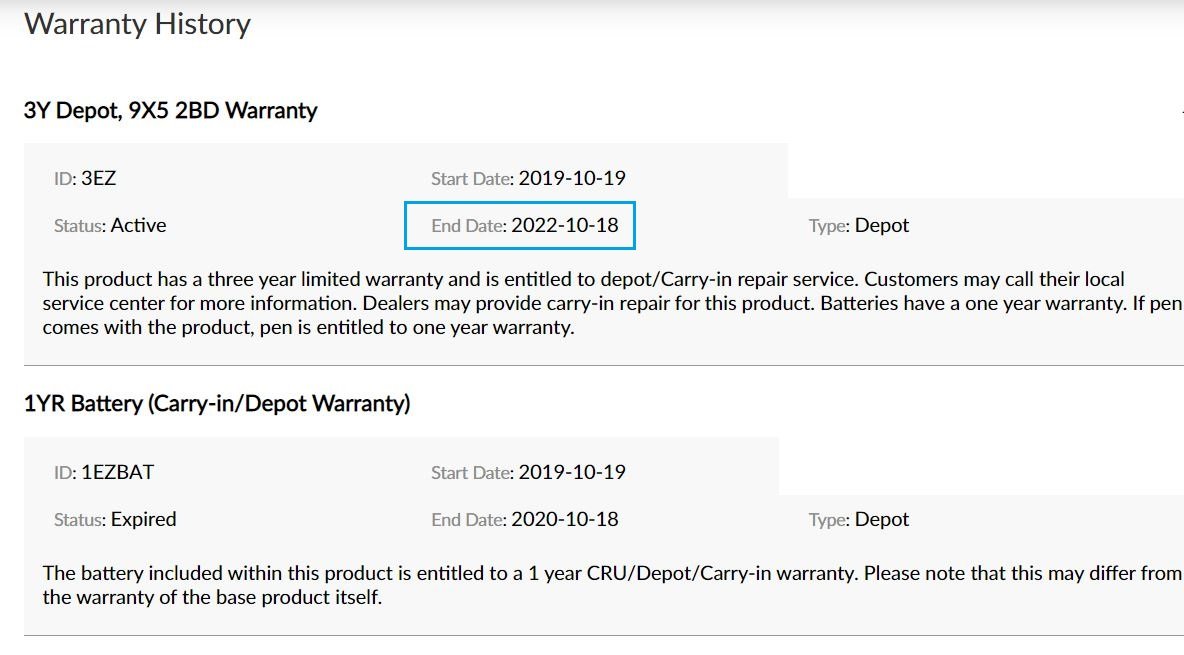Click the ID: 1EZBAT value
Viewport: 1184px width, 655px height.
point(103,472)
